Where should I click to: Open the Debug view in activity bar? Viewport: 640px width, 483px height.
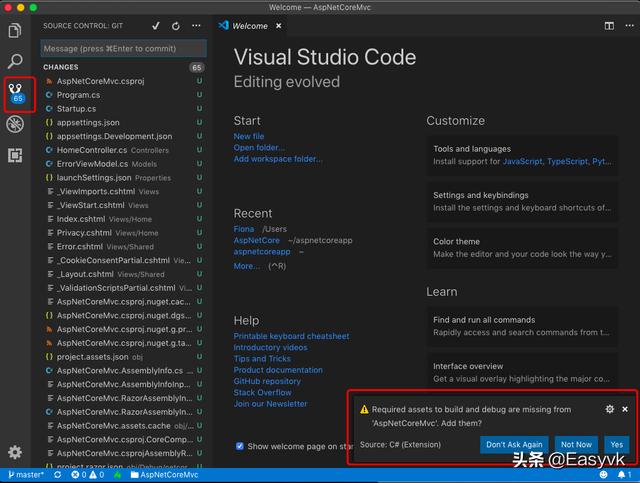[x=15, y=124]
